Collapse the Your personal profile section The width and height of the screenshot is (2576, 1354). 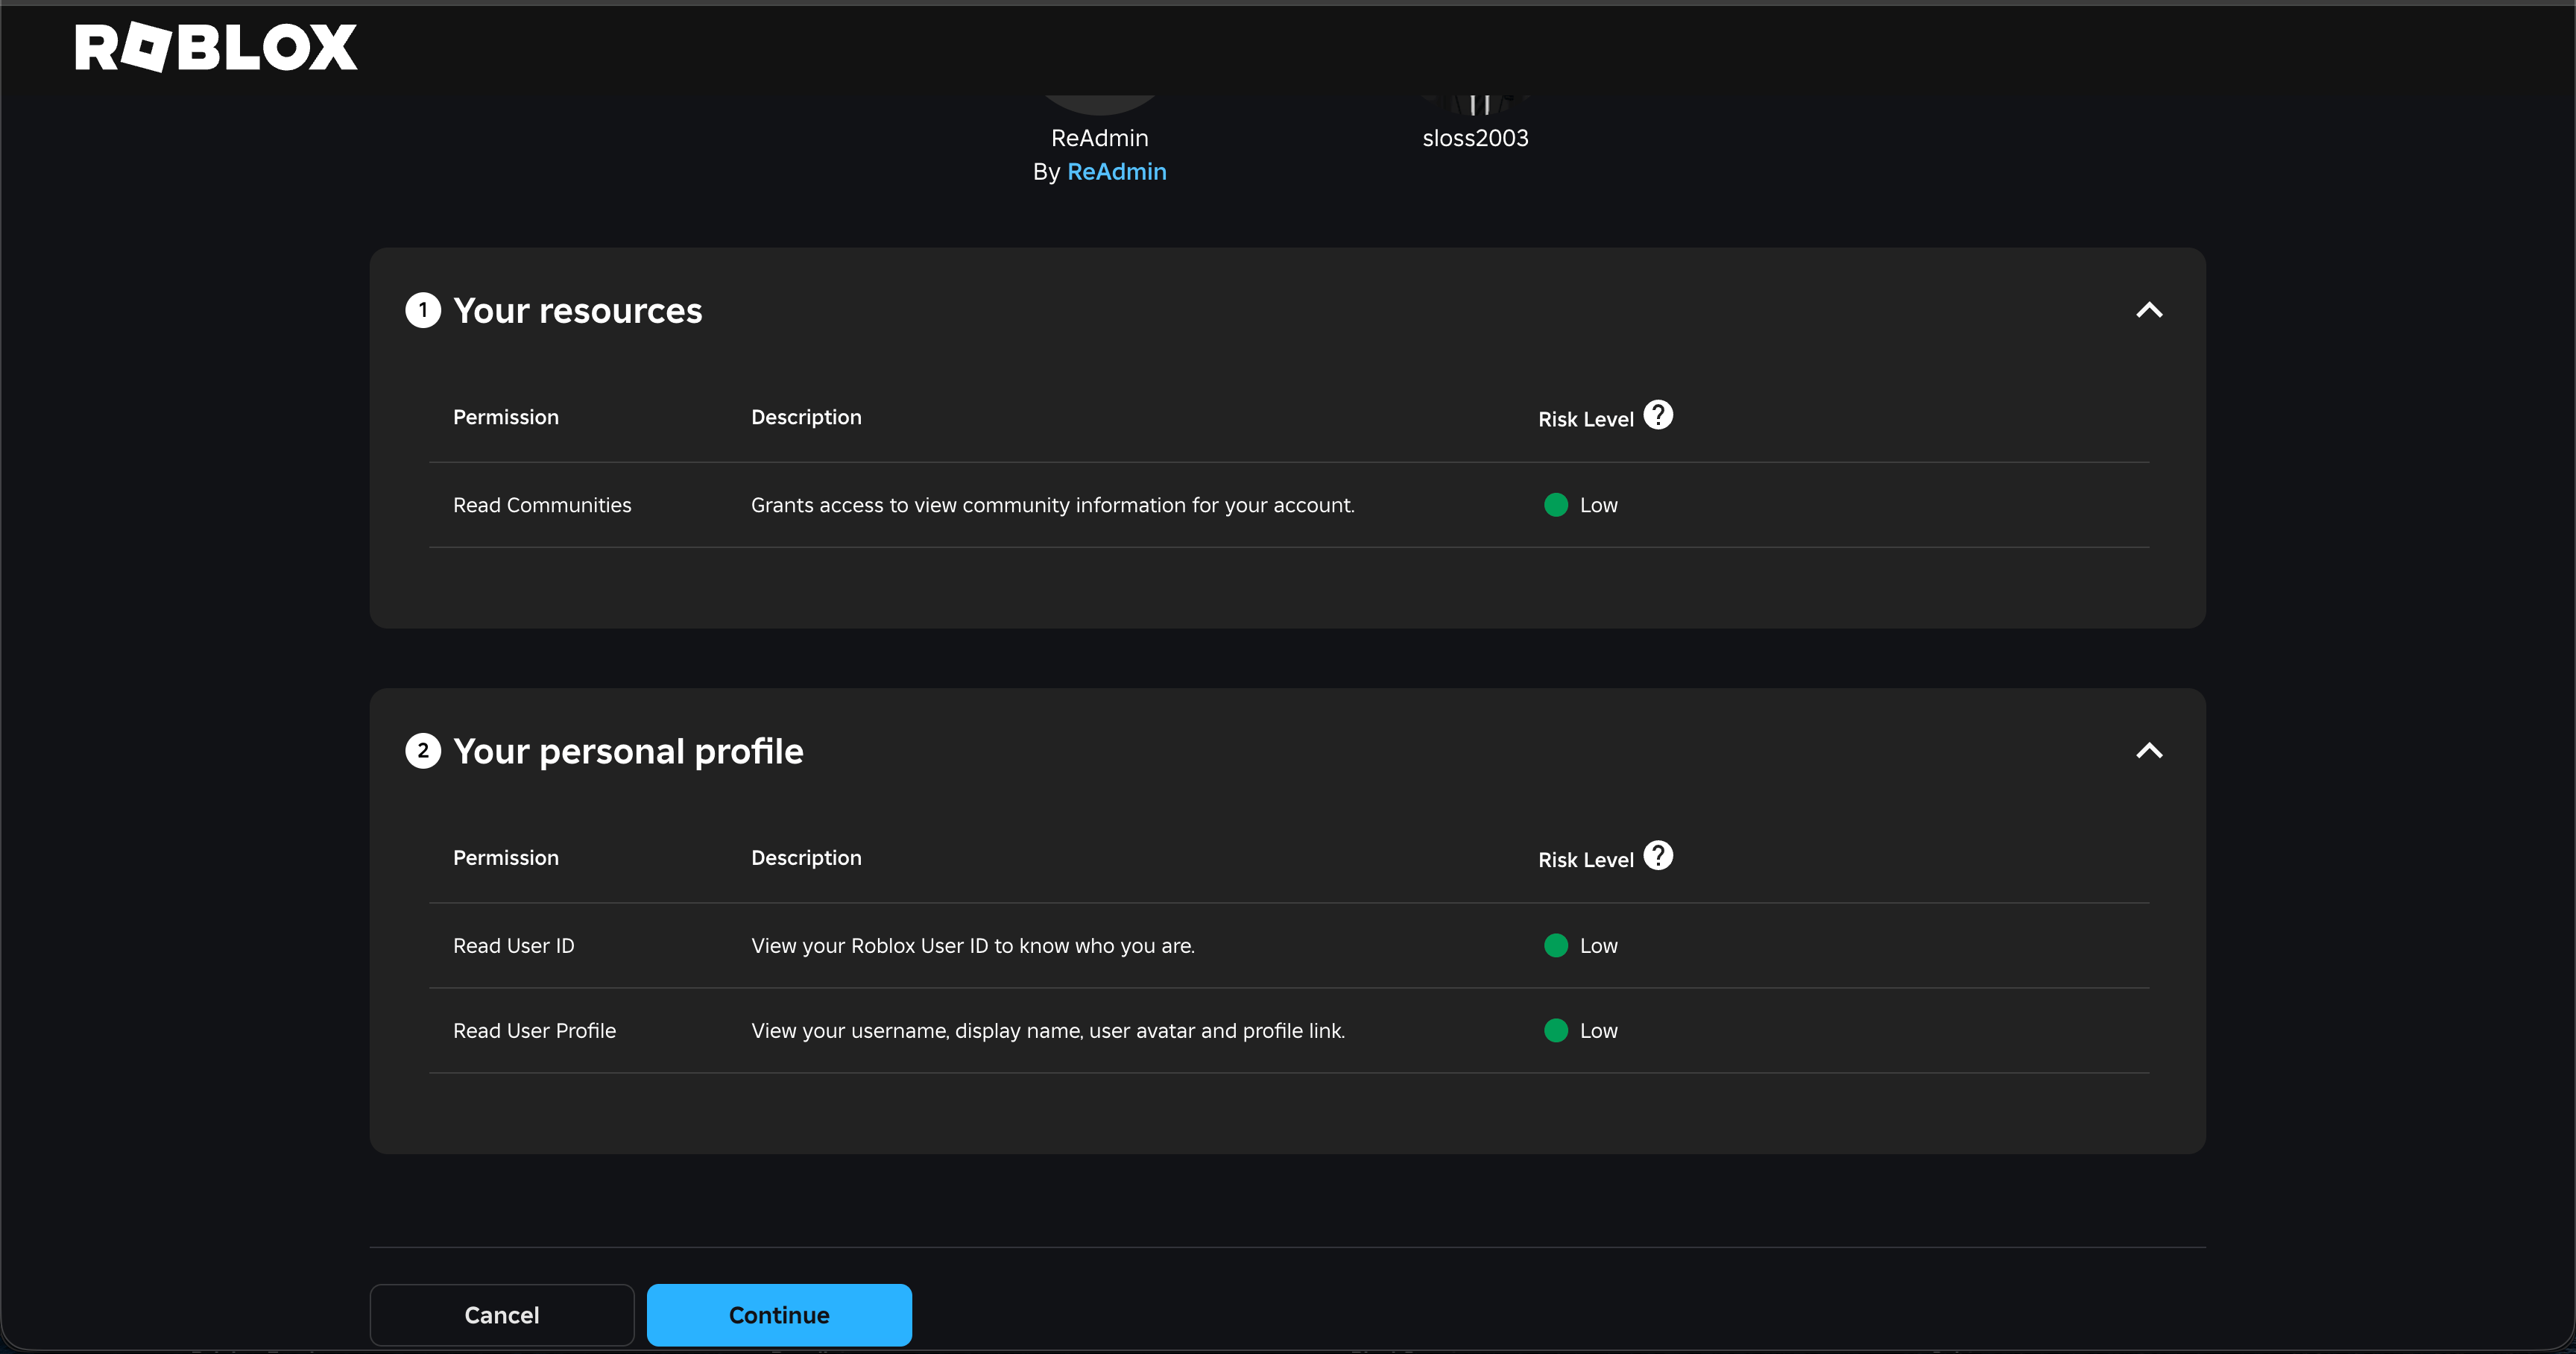(2149, 751)
